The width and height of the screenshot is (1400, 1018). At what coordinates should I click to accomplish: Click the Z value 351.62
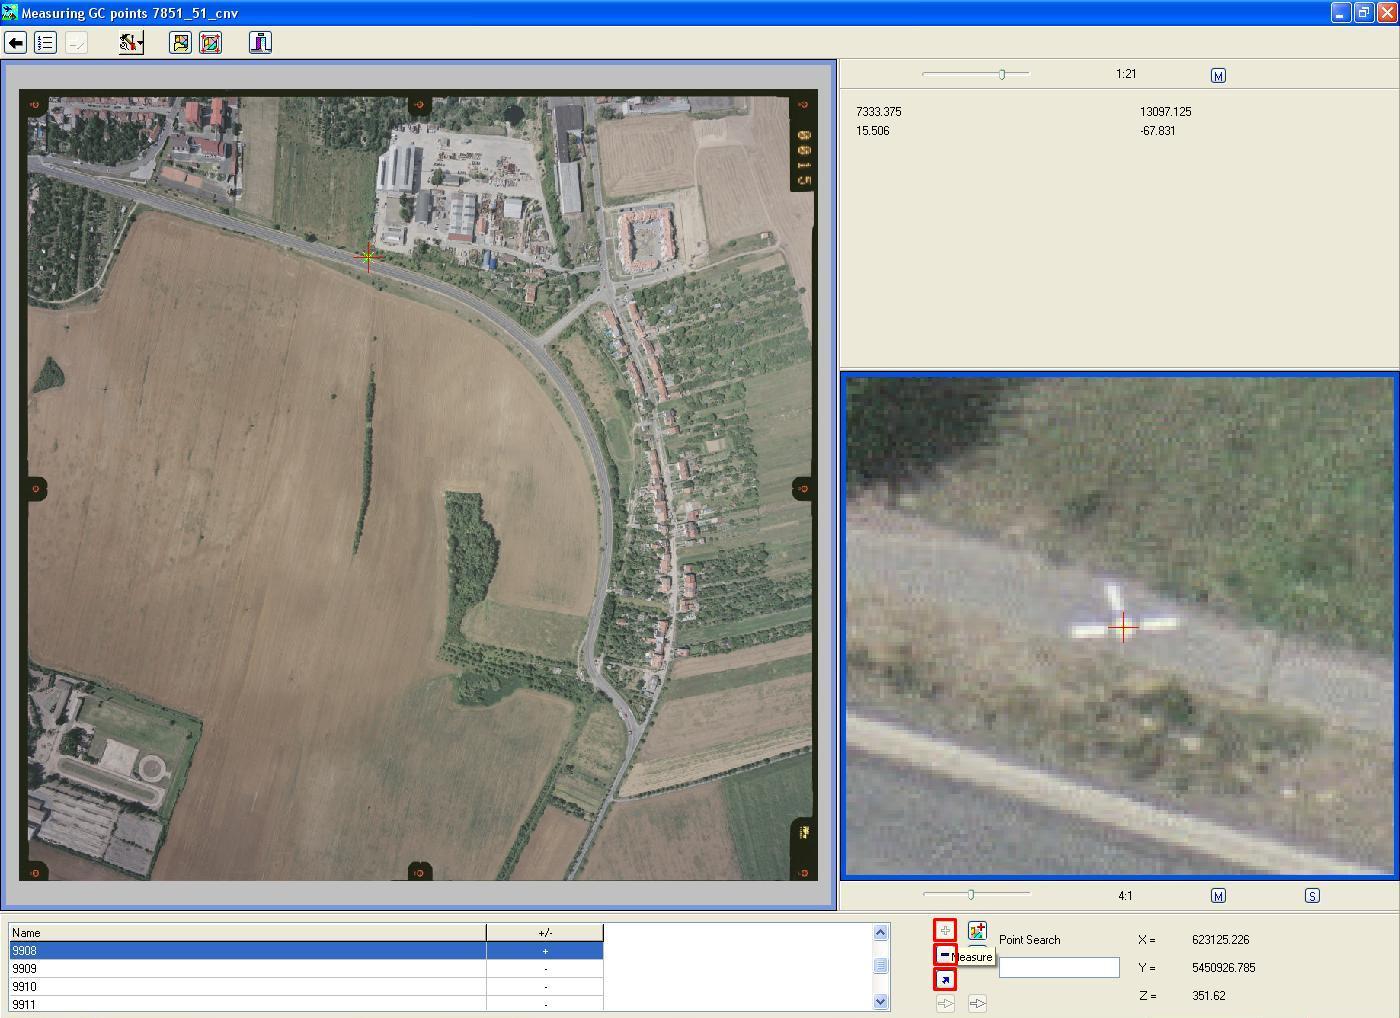click(1208, 996)
